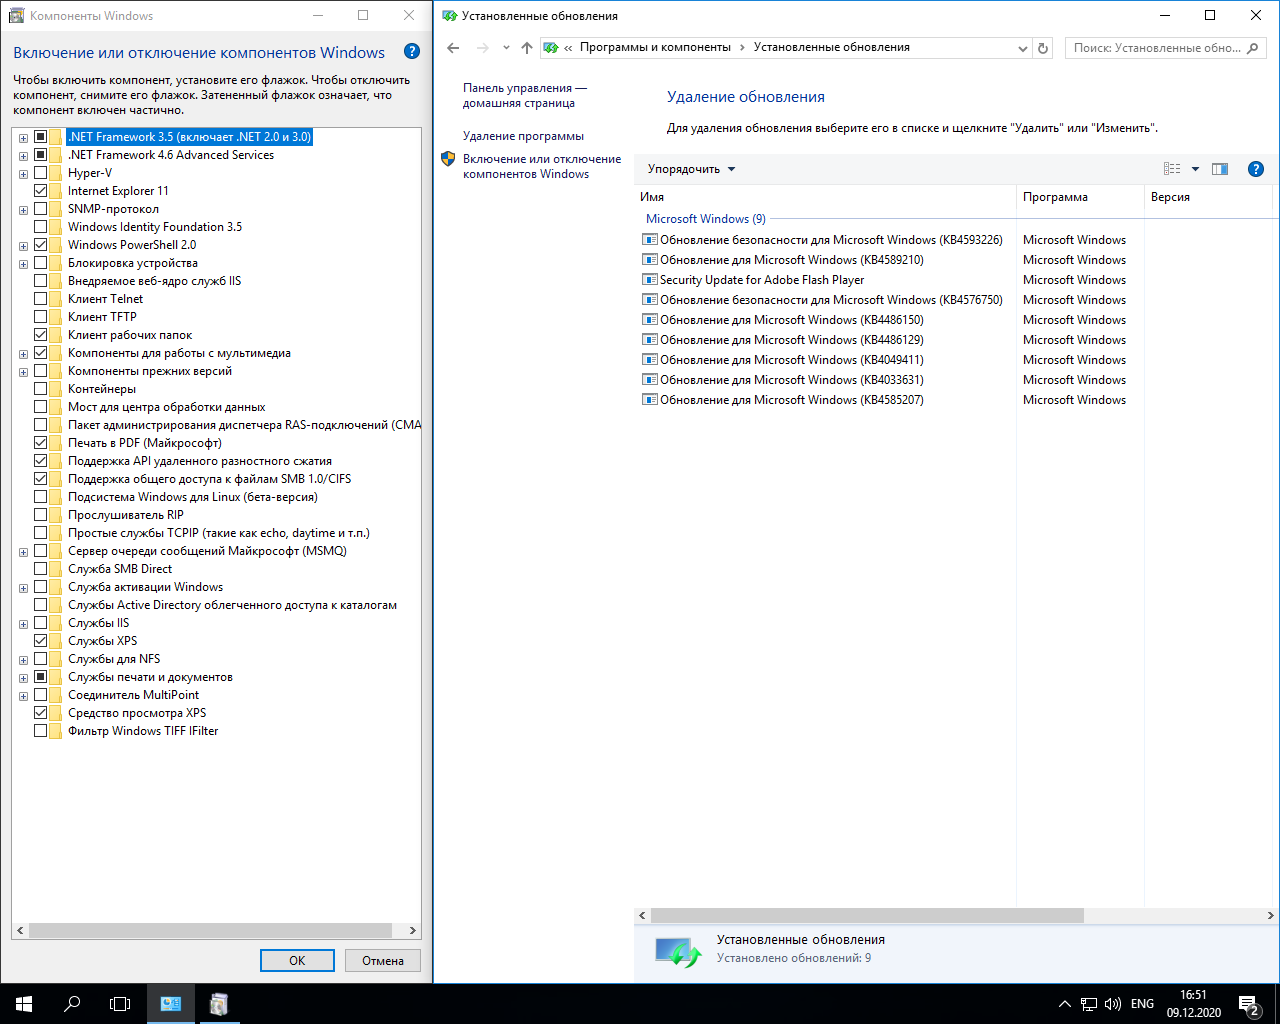Open the notification center icon
1280x1024 pixels.
coord(1248,1004)
